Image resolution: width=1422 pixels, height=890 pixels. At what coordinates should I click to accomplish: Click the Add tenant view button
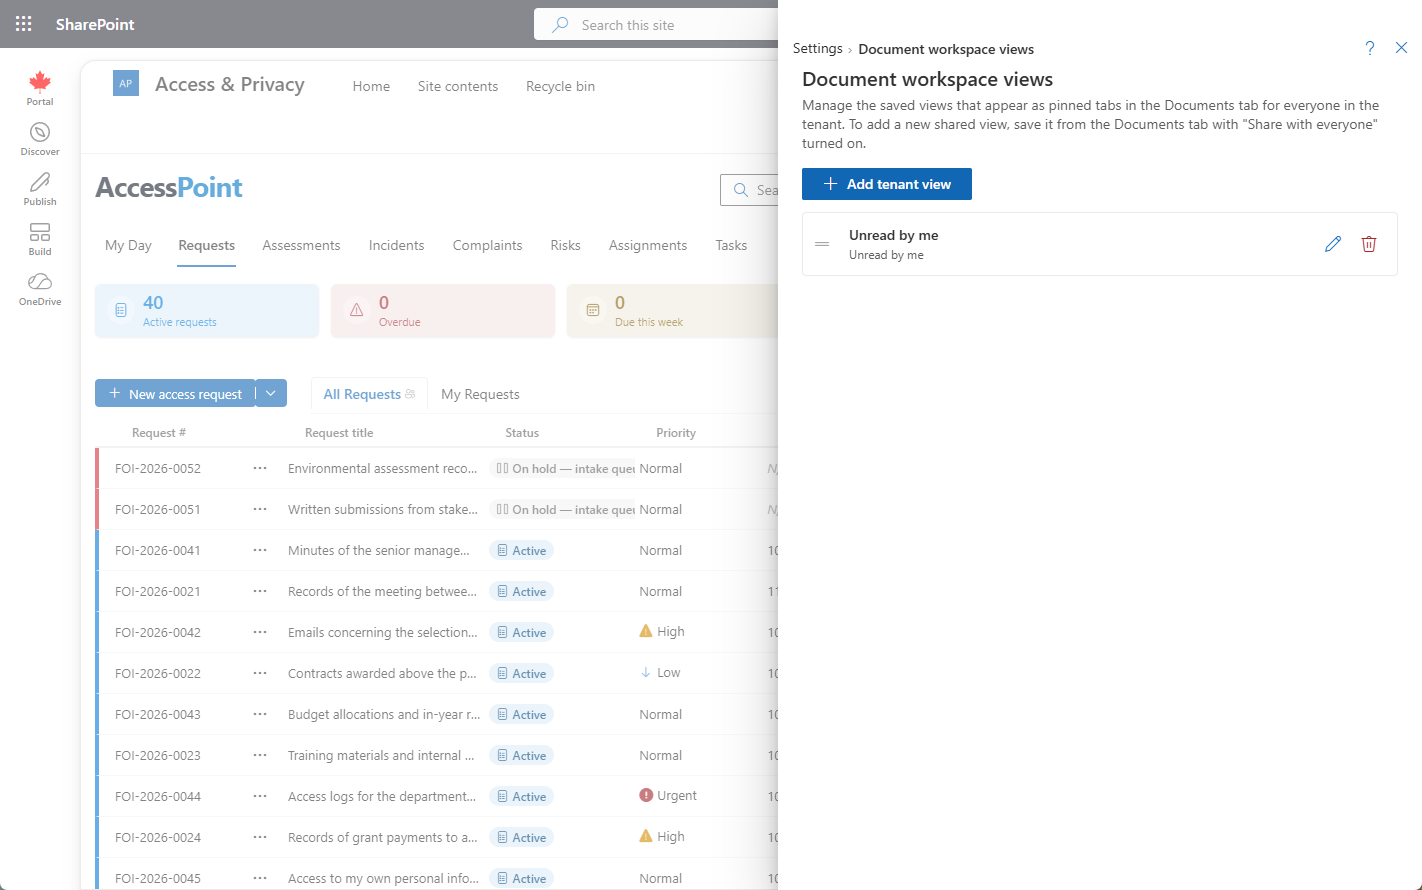(x=887, y=184)
